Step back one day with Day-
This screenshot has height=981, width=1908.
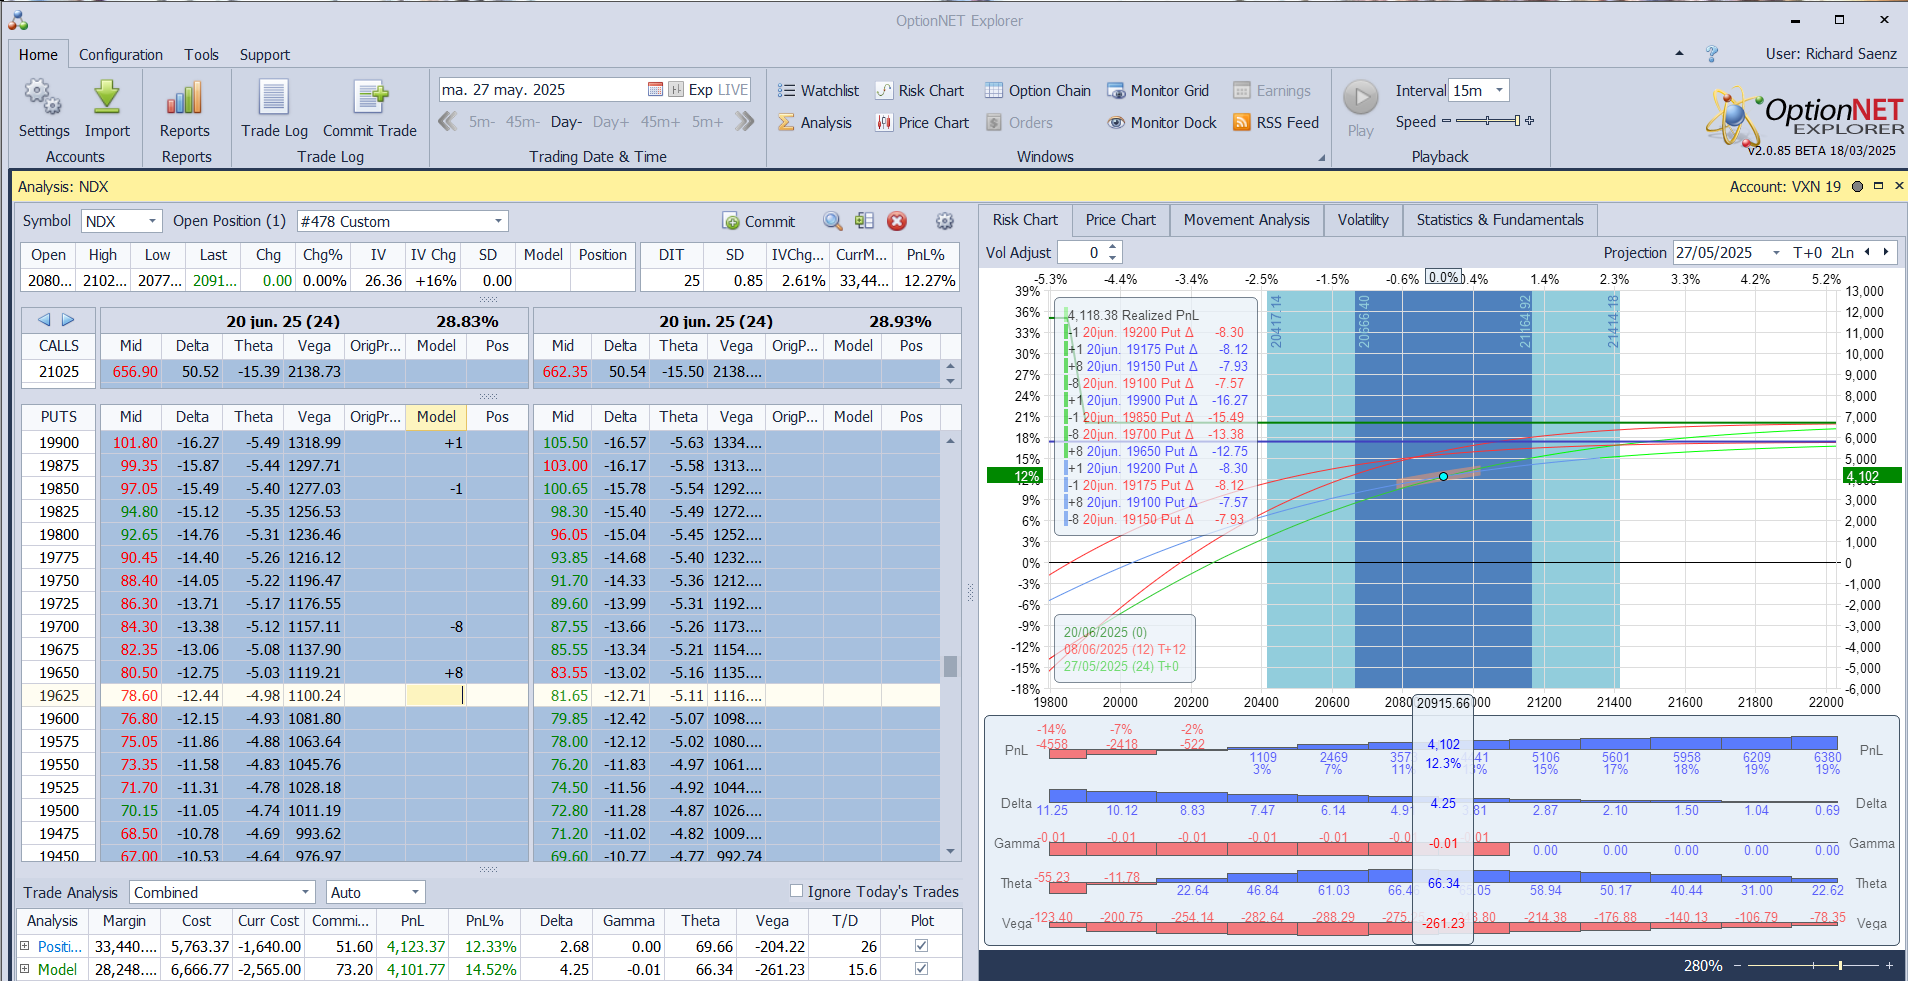(x=566, y=122)
